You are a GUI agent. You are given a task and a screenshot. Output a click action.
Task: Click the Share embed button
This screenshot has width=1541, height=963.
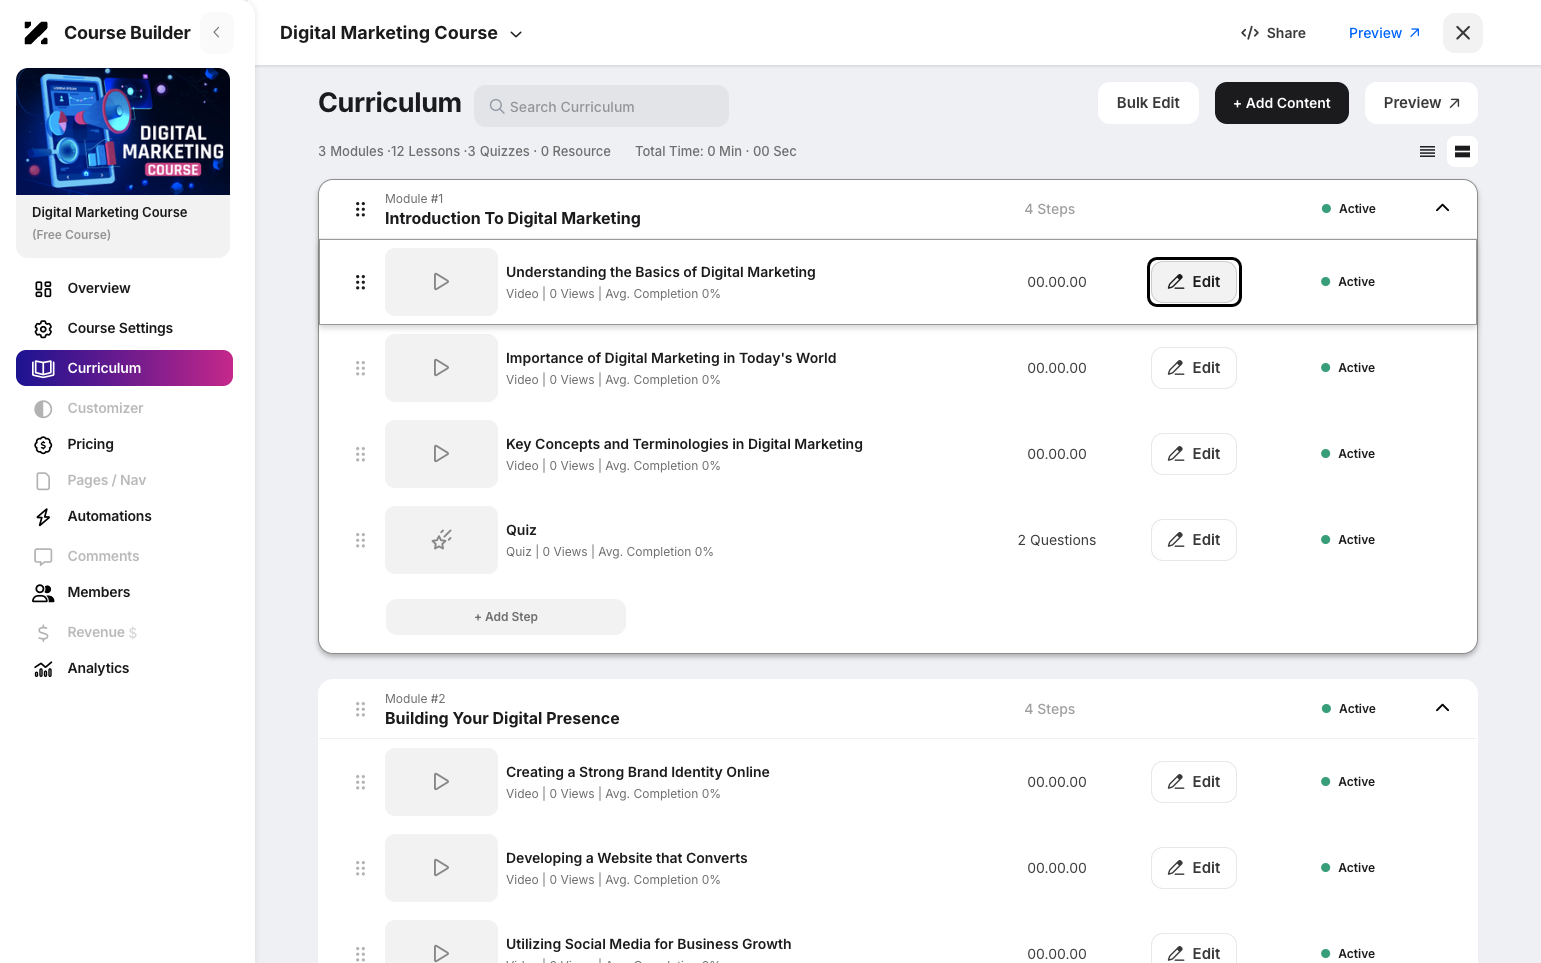(x=1273, y=33)
